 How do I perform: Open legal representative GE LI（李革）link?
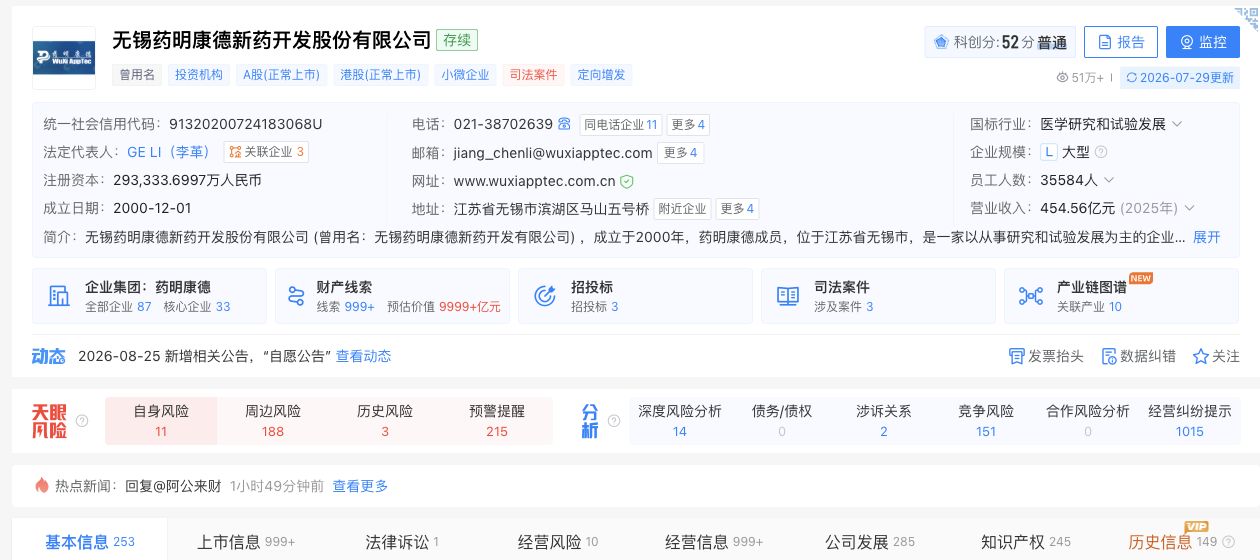(169, 152)
